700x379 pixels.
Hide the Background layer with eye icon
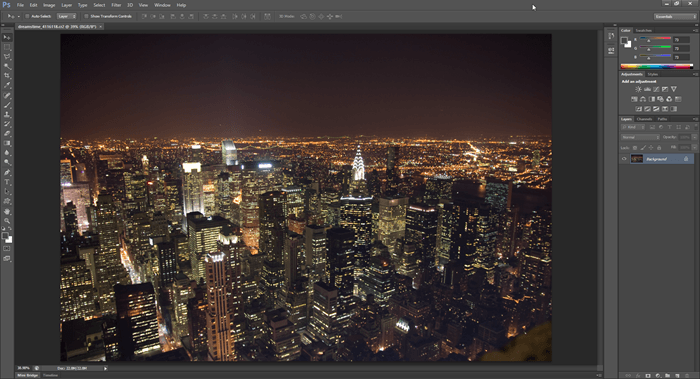pyautogui.click(x=624, y=159)
